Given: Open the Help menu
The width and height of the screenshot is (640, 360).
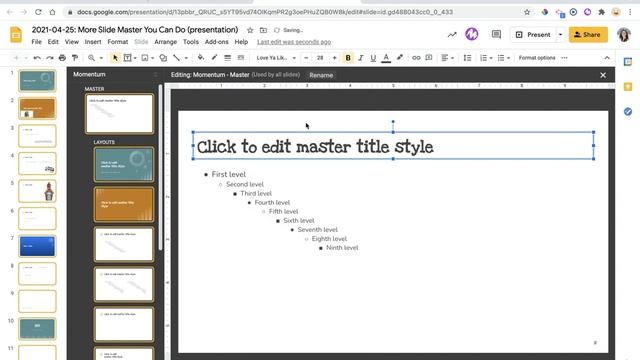Looking at the screenshot, I should 241,42.
